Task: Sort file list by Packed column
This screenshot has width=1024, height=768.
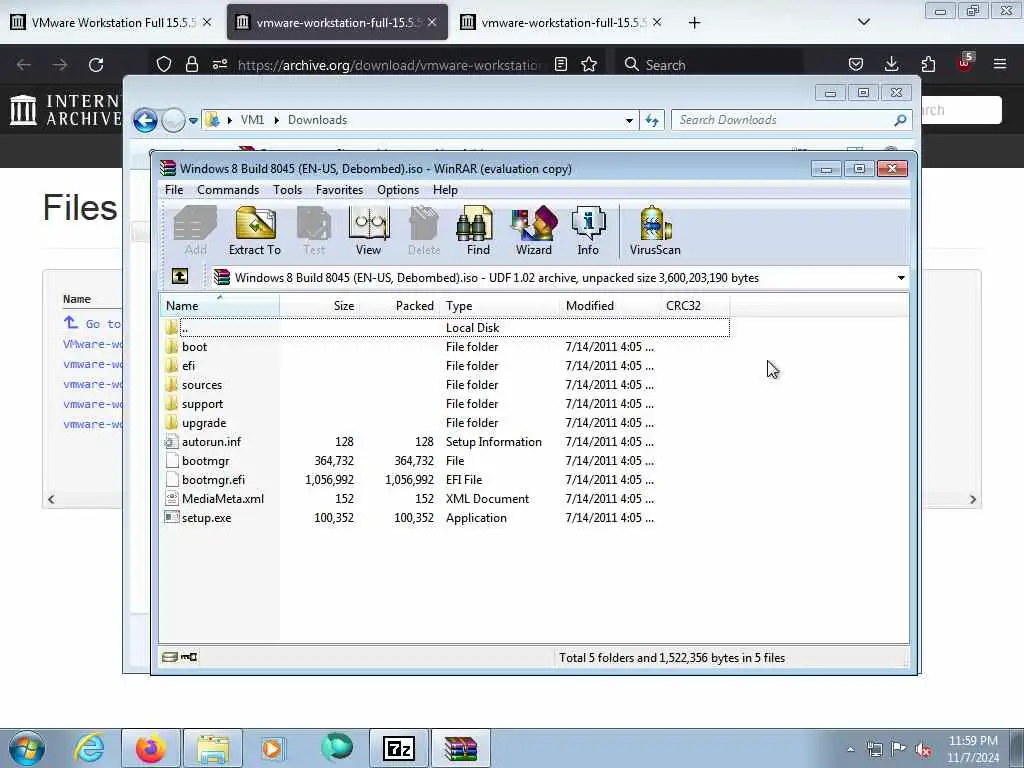Action: coord(400,306)
